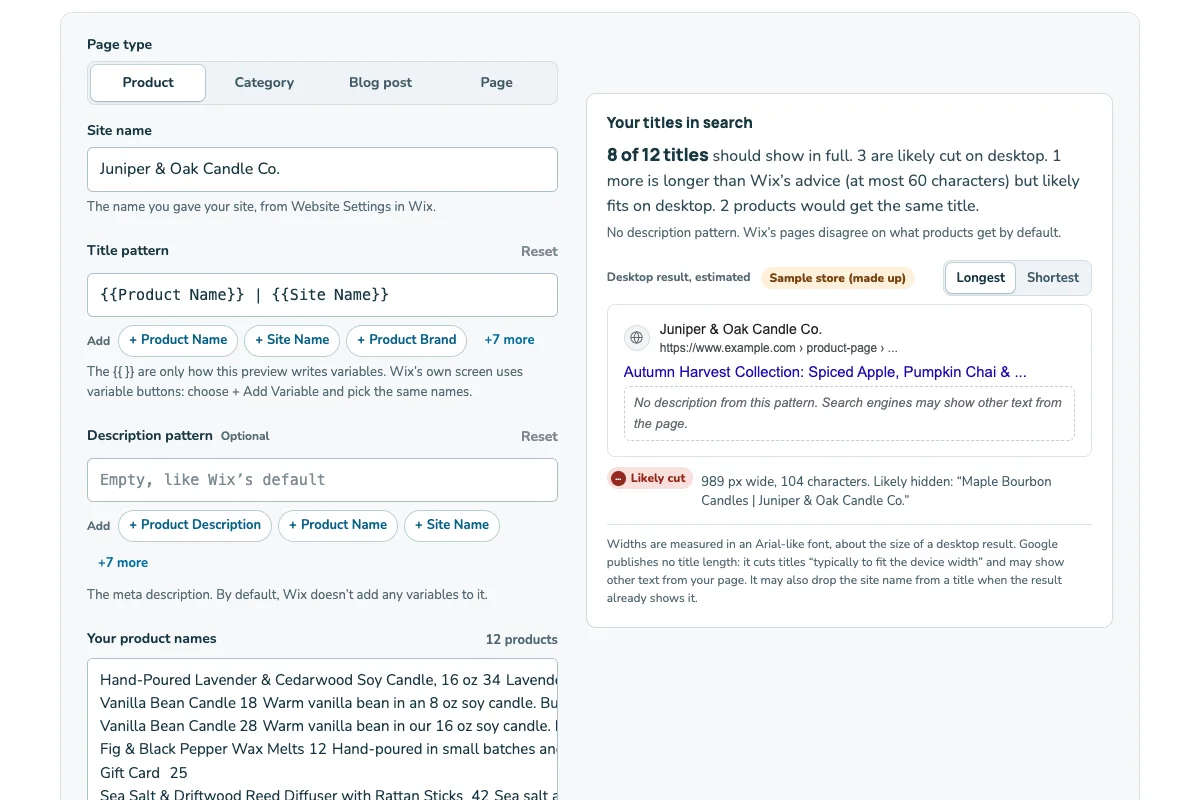This screenshot has height=800, width=1200.
Task: Click the 'Gift Card 25' product line
Action: [144, 773]
